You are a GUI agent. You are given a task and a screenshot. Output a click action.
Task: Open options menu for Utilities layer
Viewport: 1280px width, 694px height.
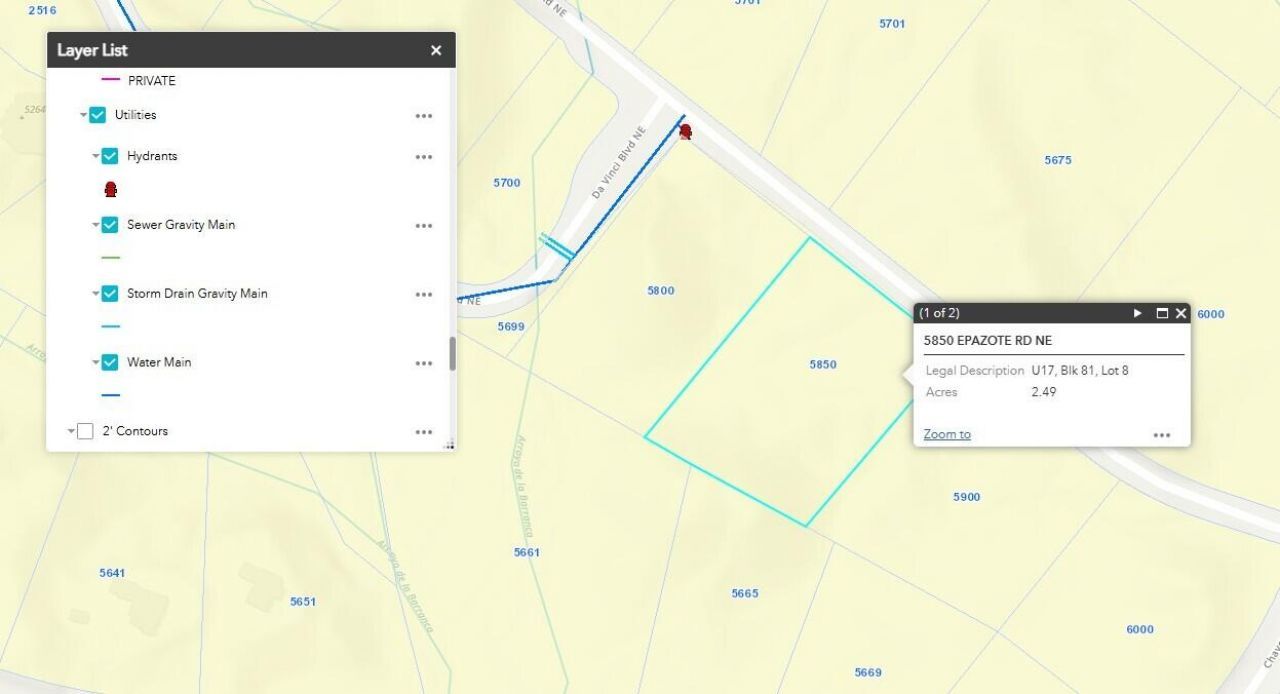coord(424,116)
